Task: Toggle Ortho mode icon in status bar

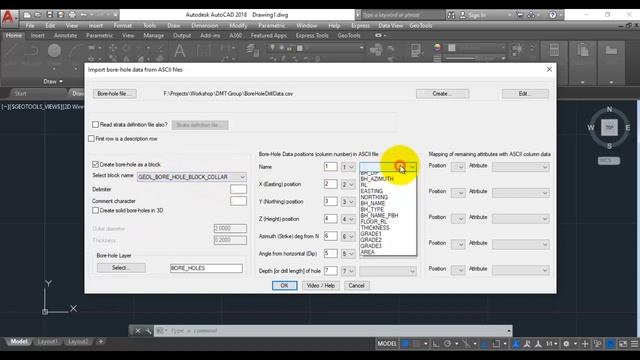Action: (x=436, y=344)
